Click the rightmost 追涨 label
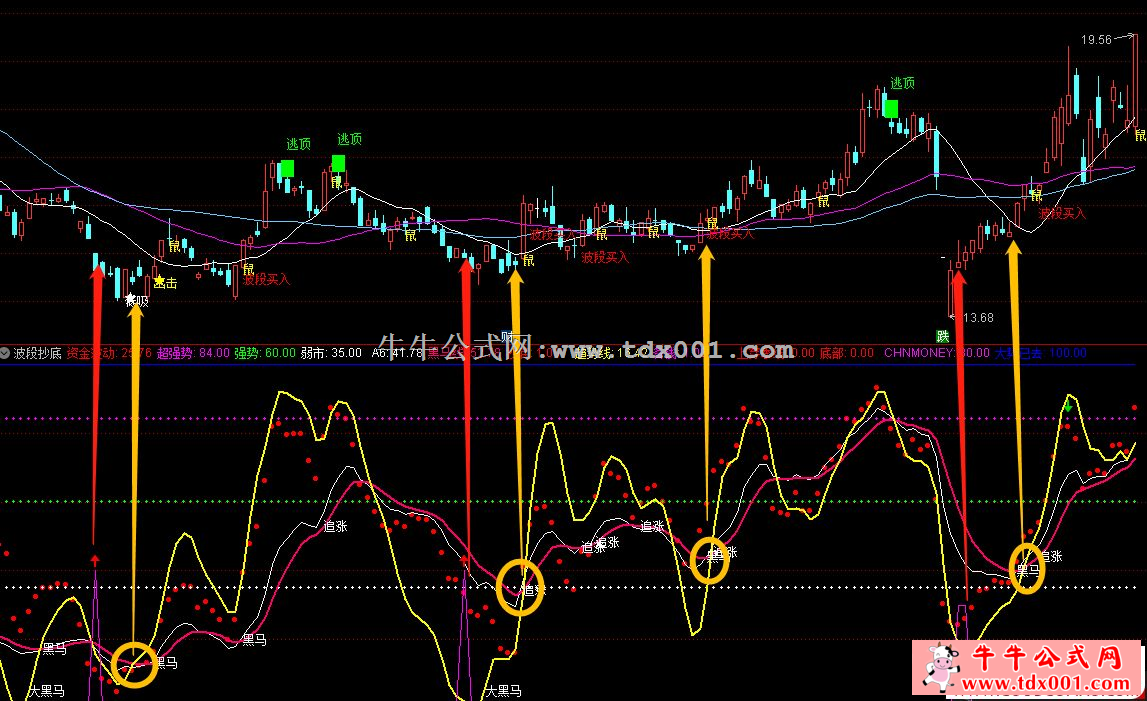 click(1051, 557)
